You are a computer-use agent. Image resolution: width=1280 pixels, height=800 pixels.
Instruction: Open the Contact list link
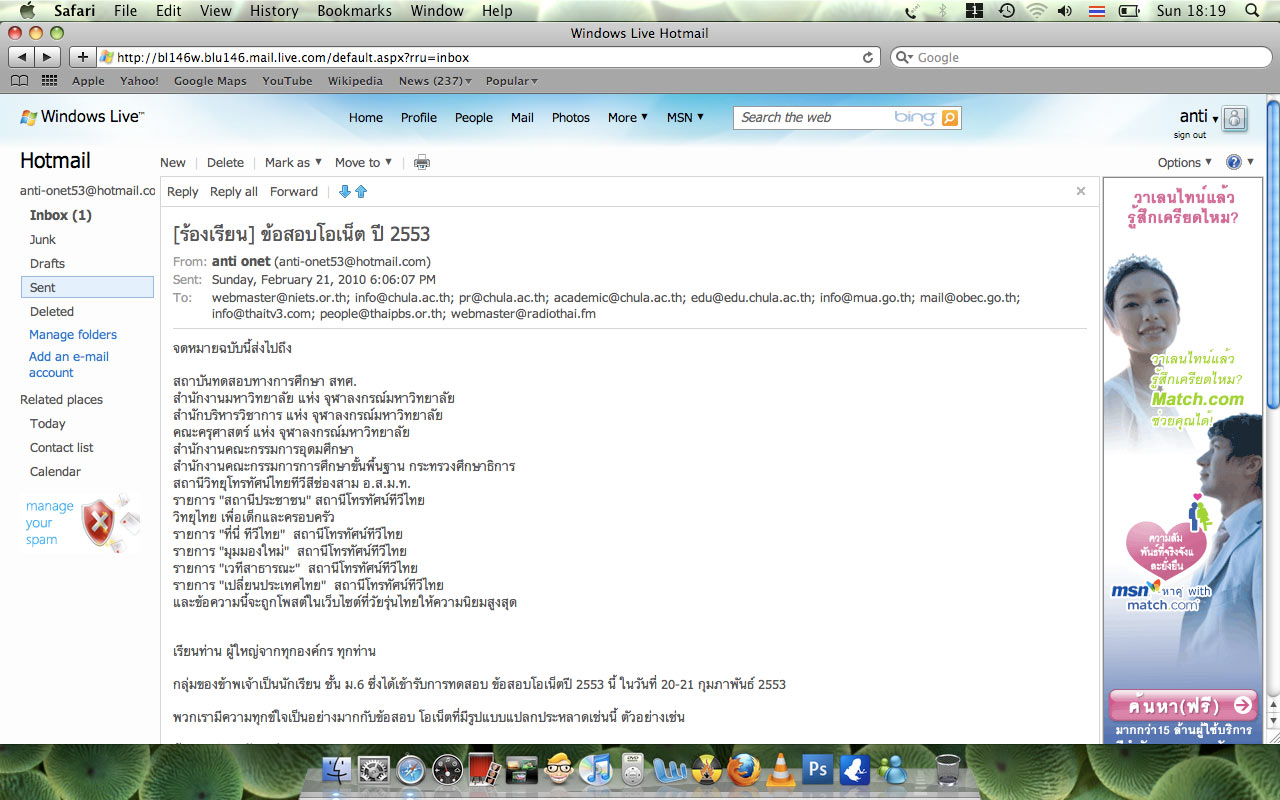62,447
